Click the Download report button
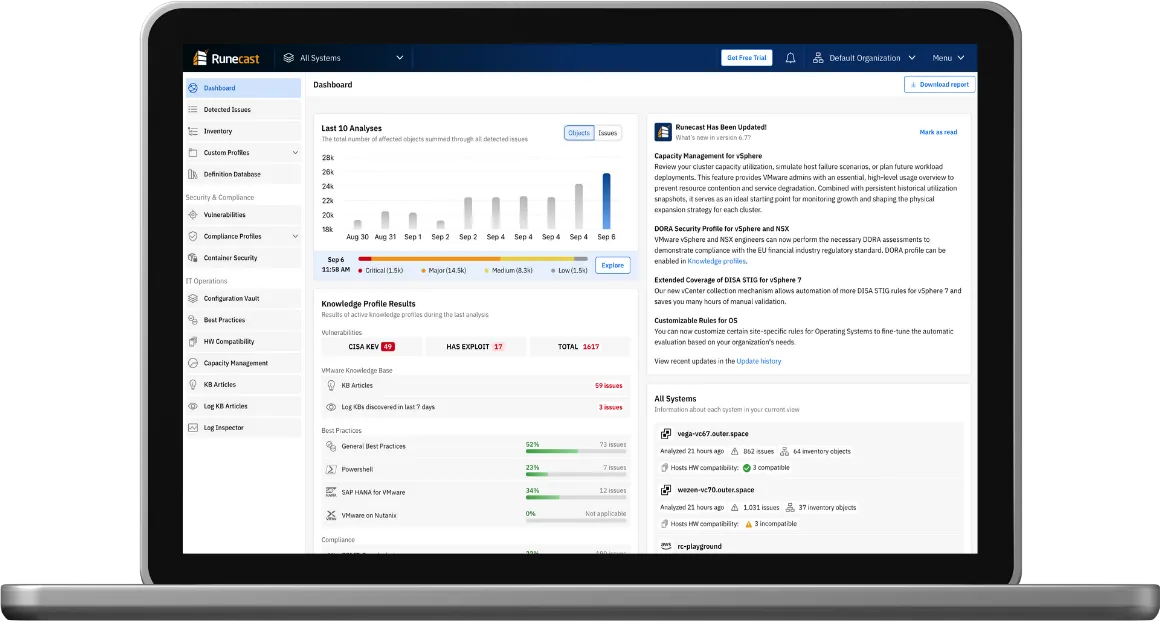This screenshot has width=1160, height=622. pyautogui.click(x=940, y=84)
